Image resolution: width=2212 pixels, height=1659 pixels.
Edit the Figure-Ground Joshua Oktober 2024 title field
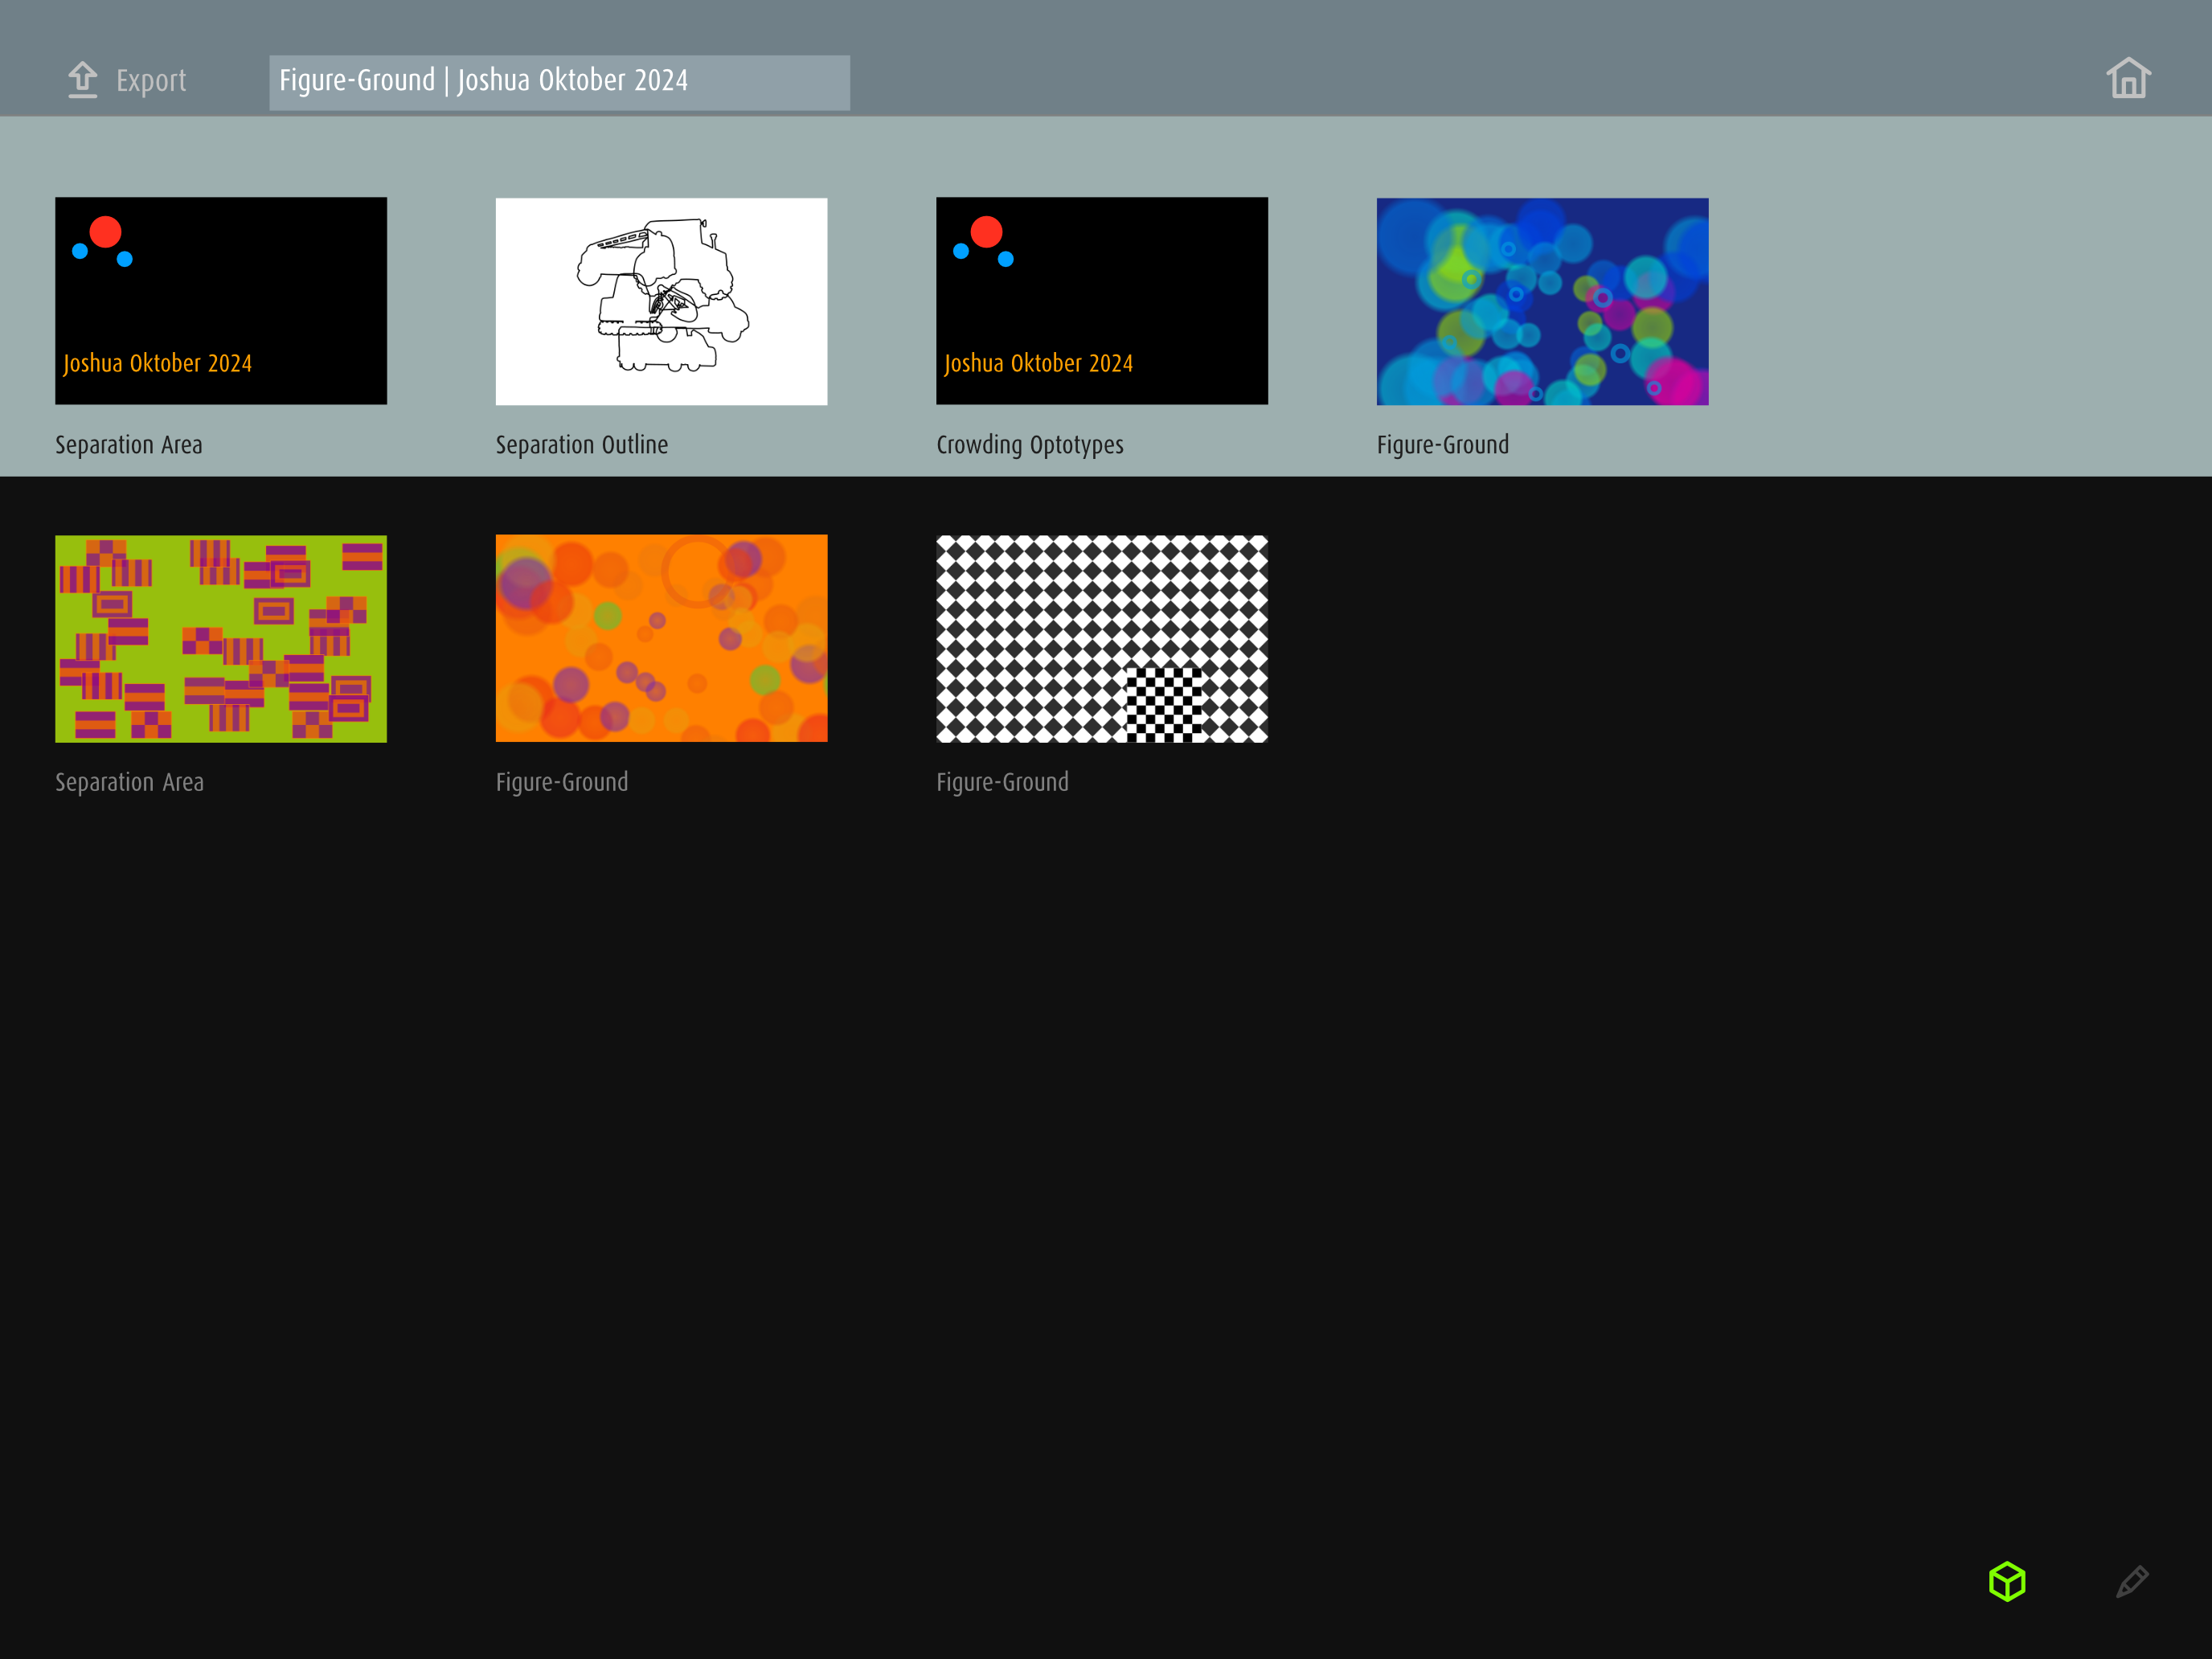coord(559,82)
